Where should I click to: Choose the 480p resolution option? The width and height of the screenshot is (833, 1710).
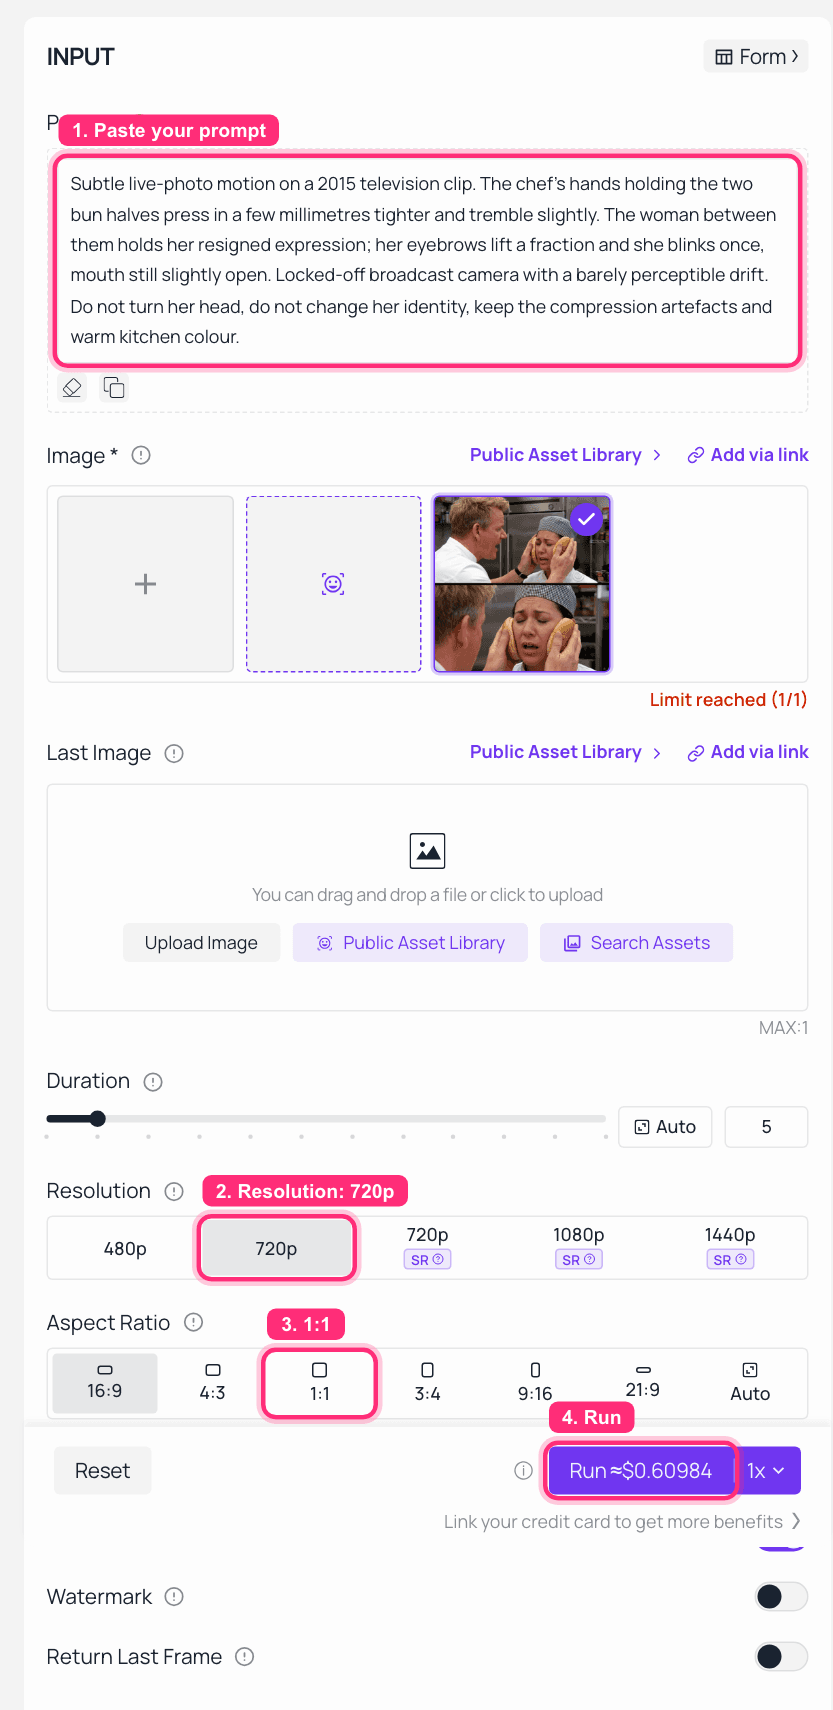pos(125,1248)
